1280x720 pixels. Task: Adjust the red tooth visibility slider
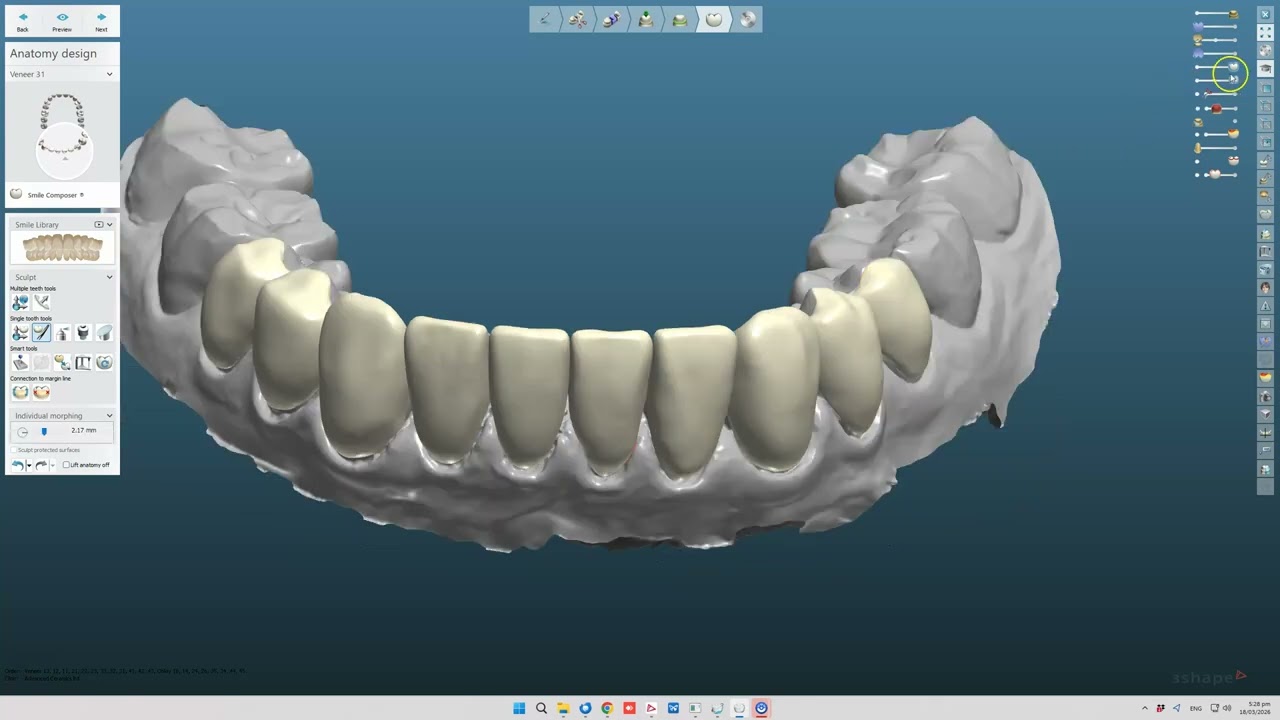point(1216,108)
